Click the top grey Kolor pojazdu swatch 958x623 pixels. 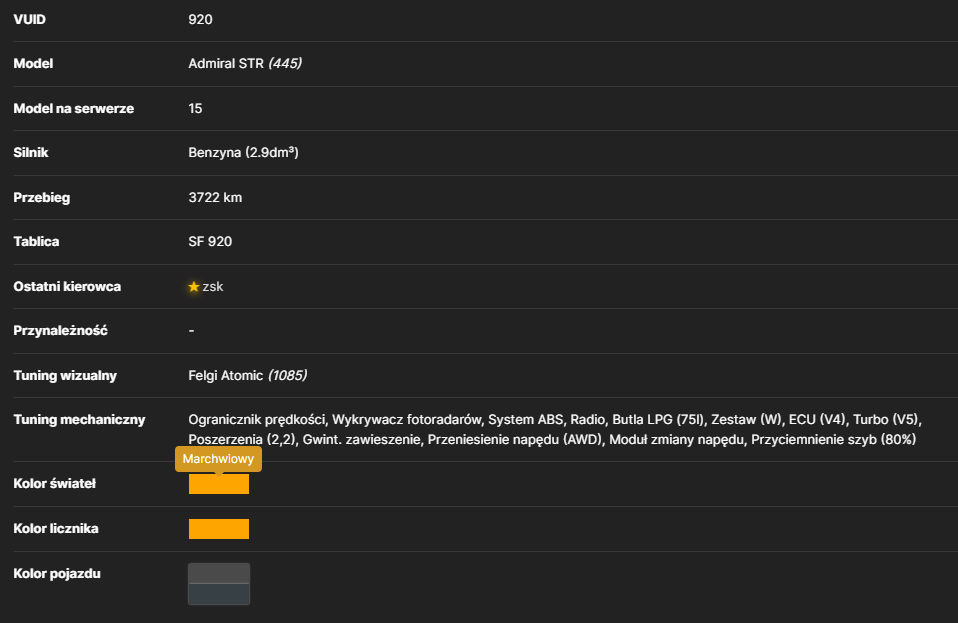coord(219,574)
